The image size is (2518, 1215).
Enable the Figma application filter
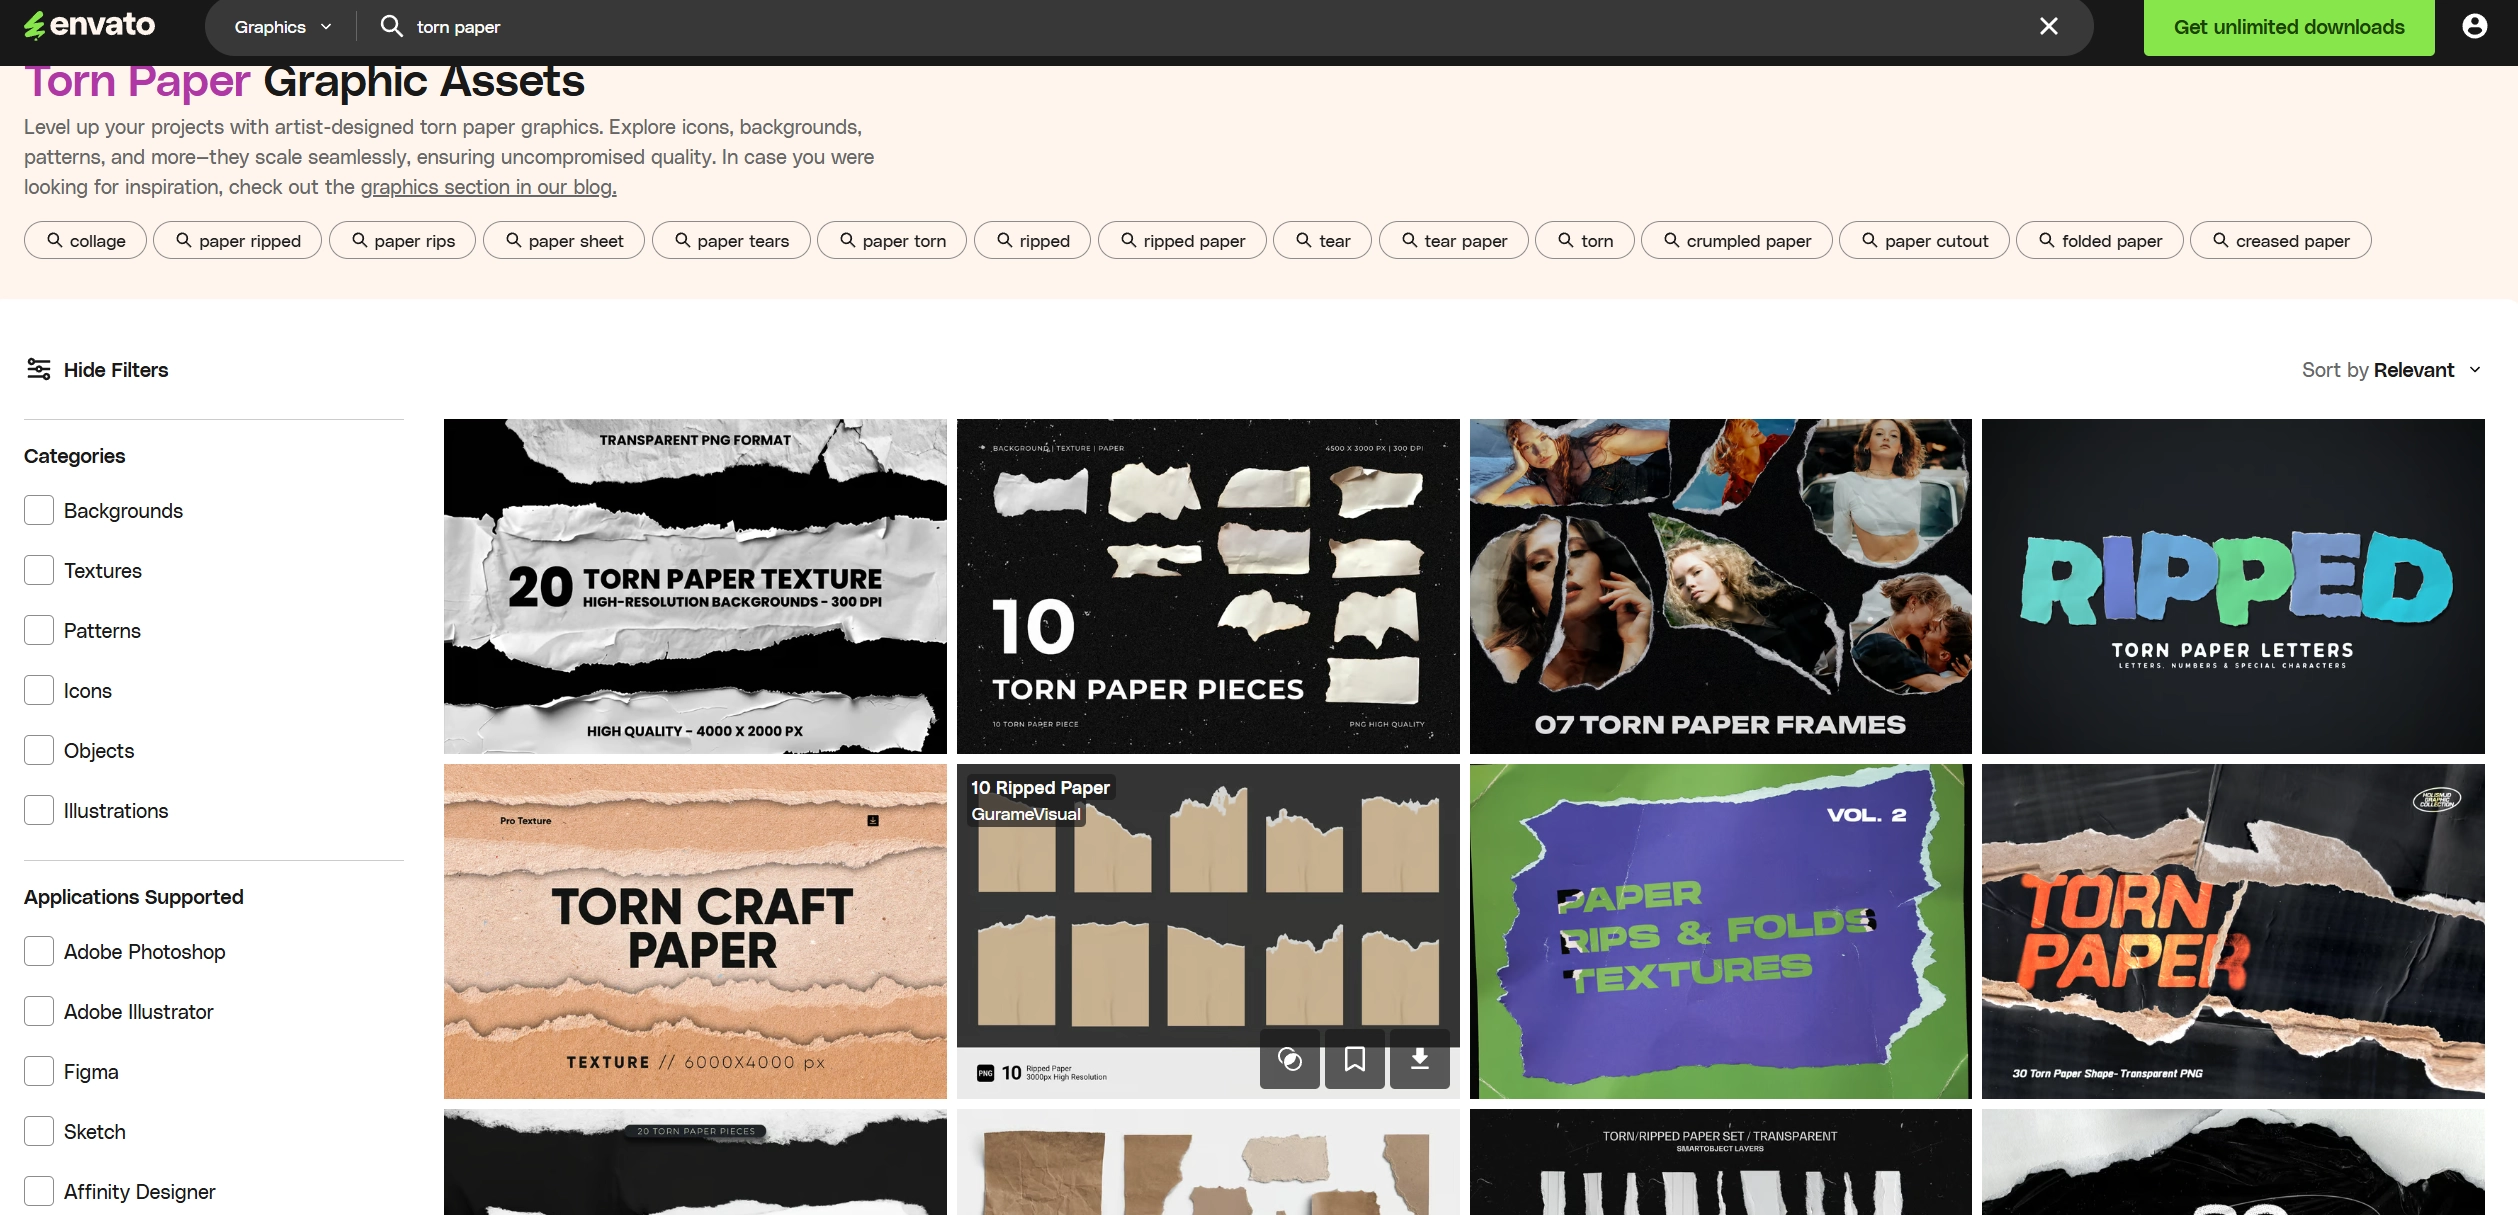(x=38, y=1071)
